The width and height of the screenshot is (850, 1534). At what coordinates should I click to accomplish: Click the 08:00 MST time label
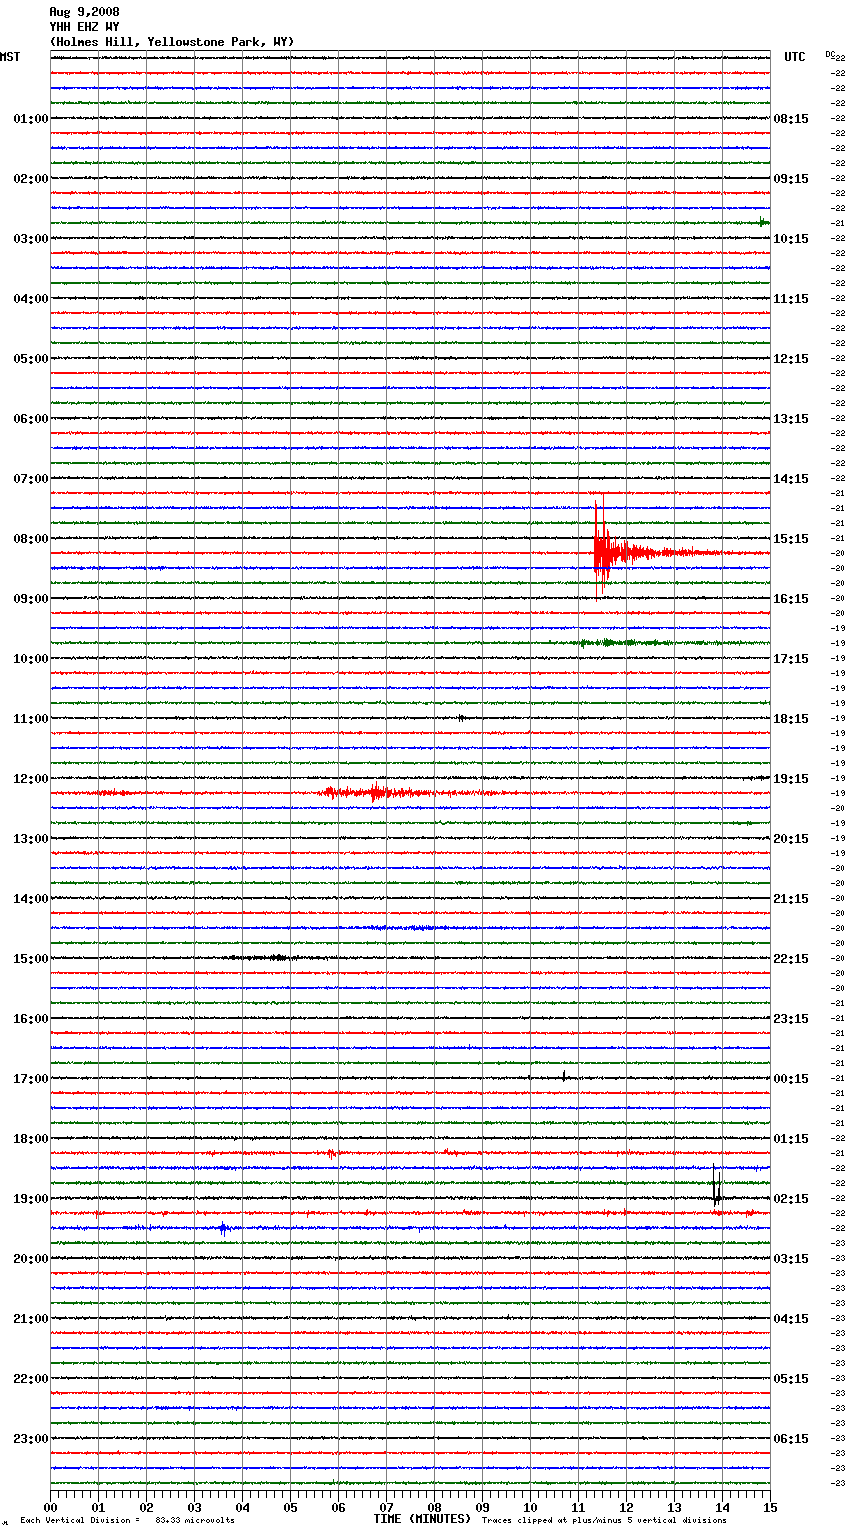[x=30, y=539]
